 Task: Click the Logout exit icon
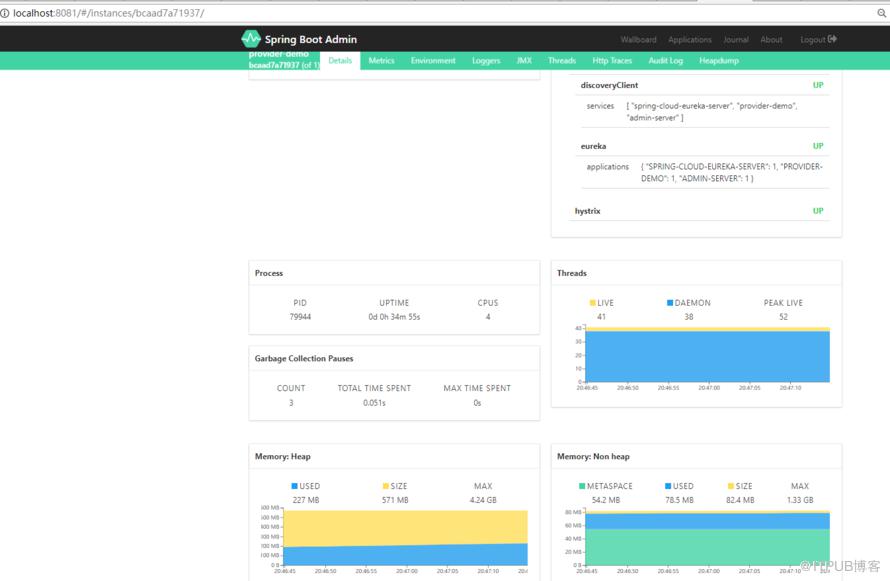(x=832, y=39)
